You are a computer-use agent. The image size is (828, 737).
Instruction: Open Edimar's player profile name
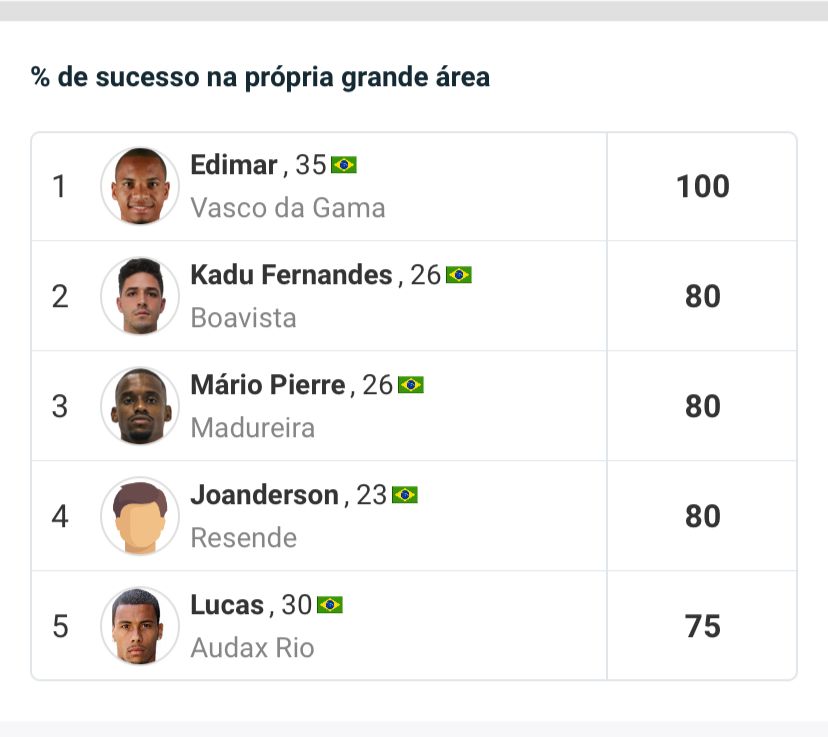coord(233,165)
